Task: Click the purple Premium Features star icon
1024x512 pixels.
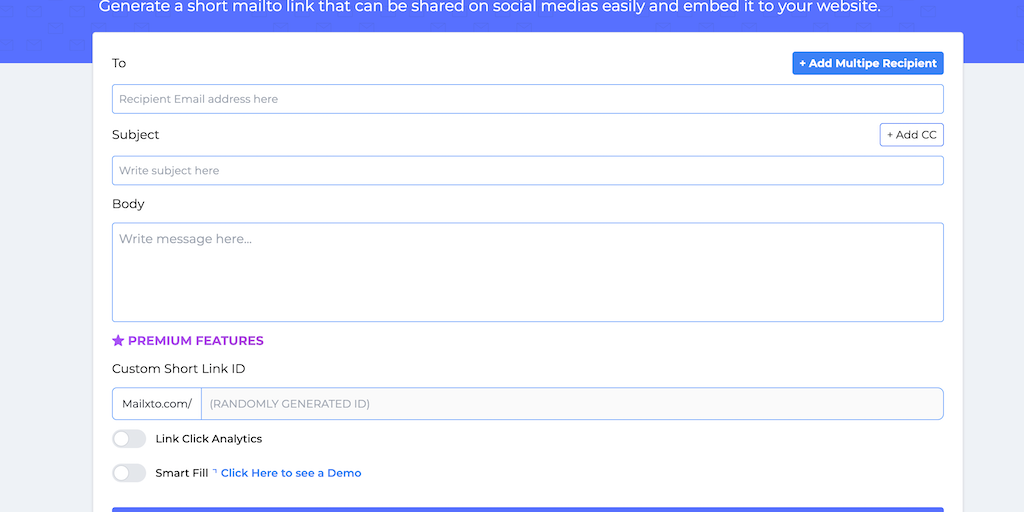Action: point(118,341)
